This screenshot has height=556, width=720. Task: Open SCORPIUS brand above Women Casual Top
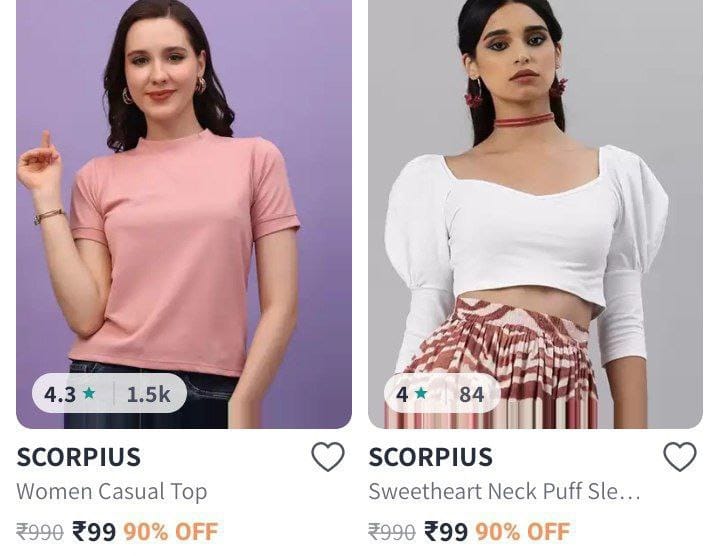pyautogui.click(x=79, y=457)
